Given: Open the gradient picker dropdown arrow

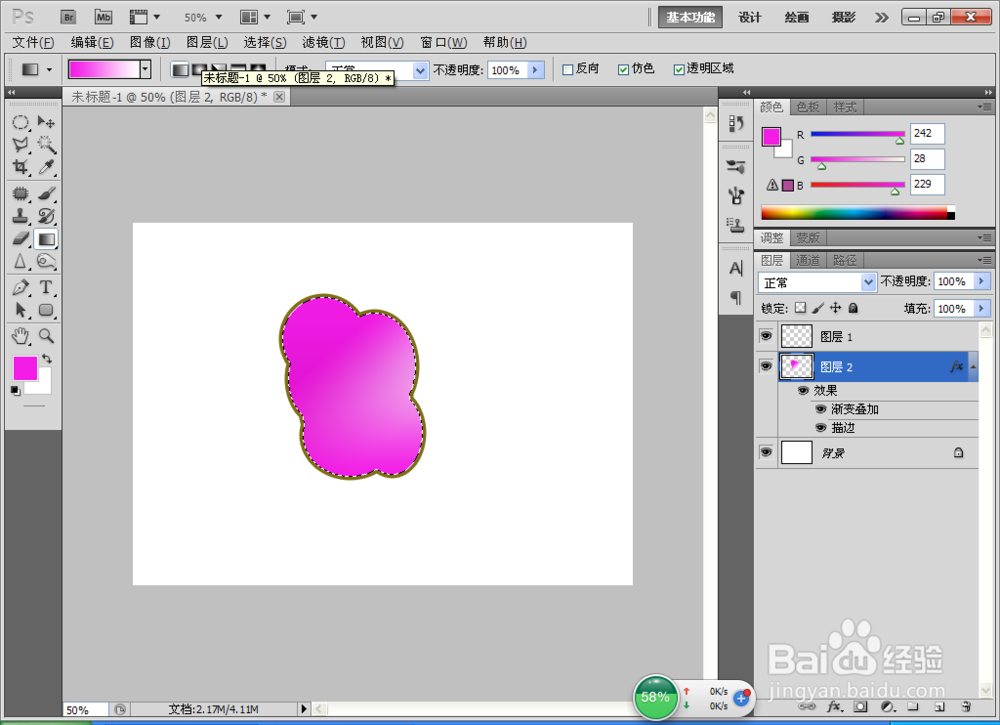Looking at the screenshot, I should [x=145, y=70].
